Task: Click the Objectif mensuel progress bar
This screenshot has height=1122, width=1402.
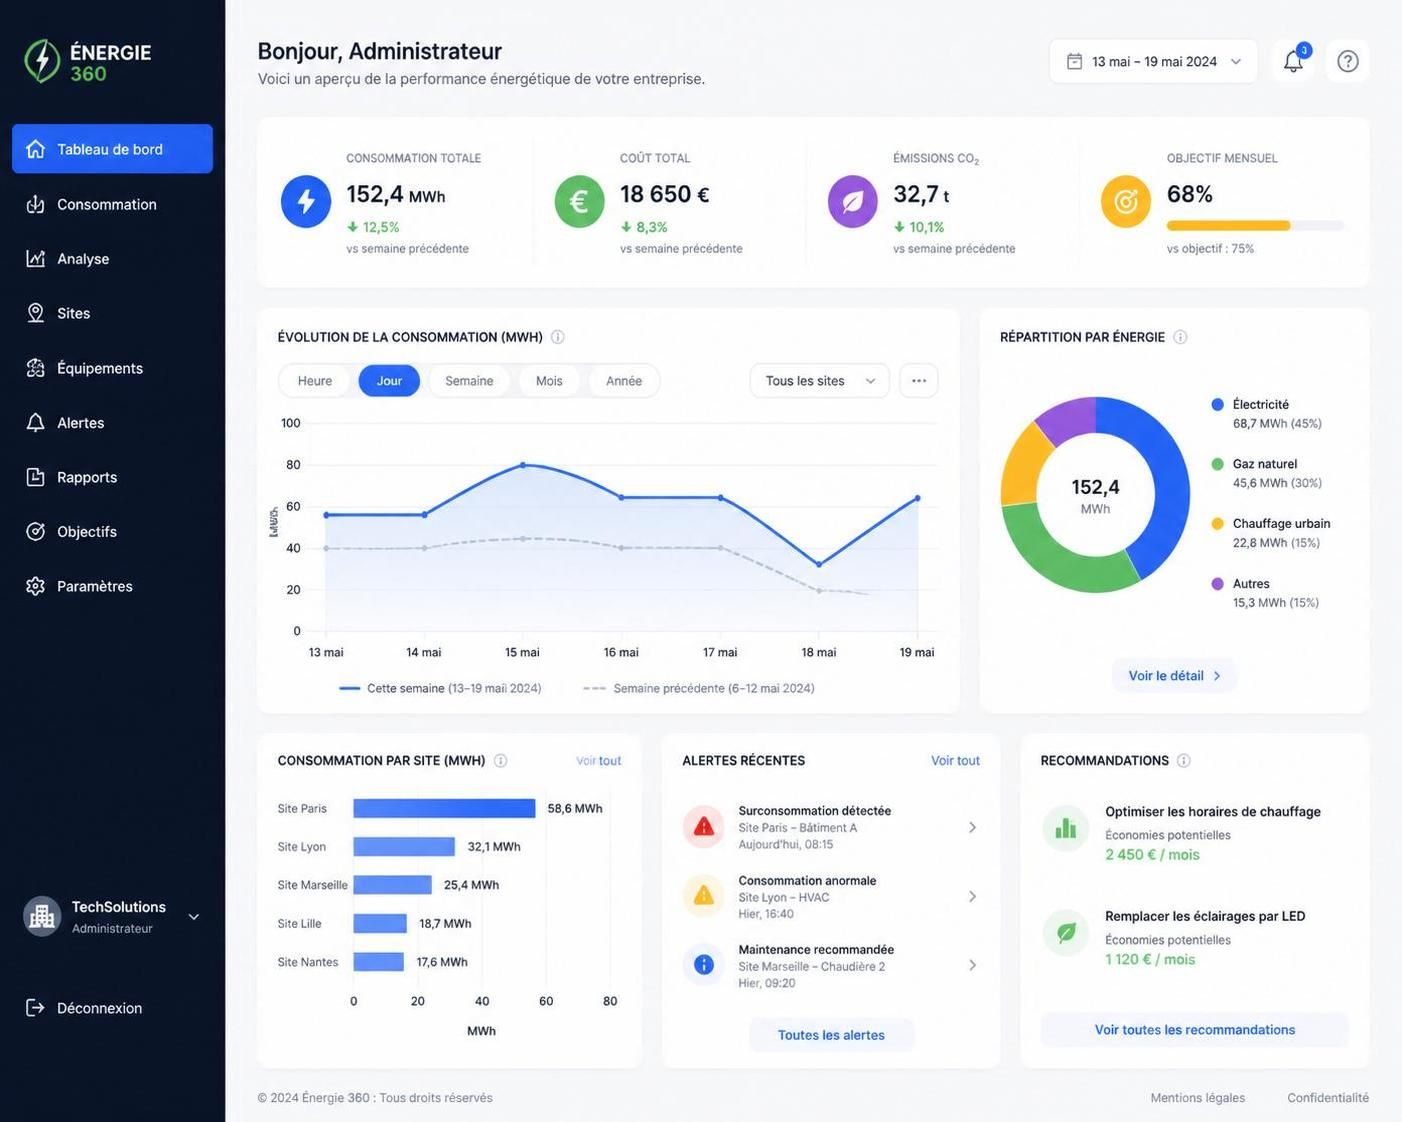Action: 1255,226
